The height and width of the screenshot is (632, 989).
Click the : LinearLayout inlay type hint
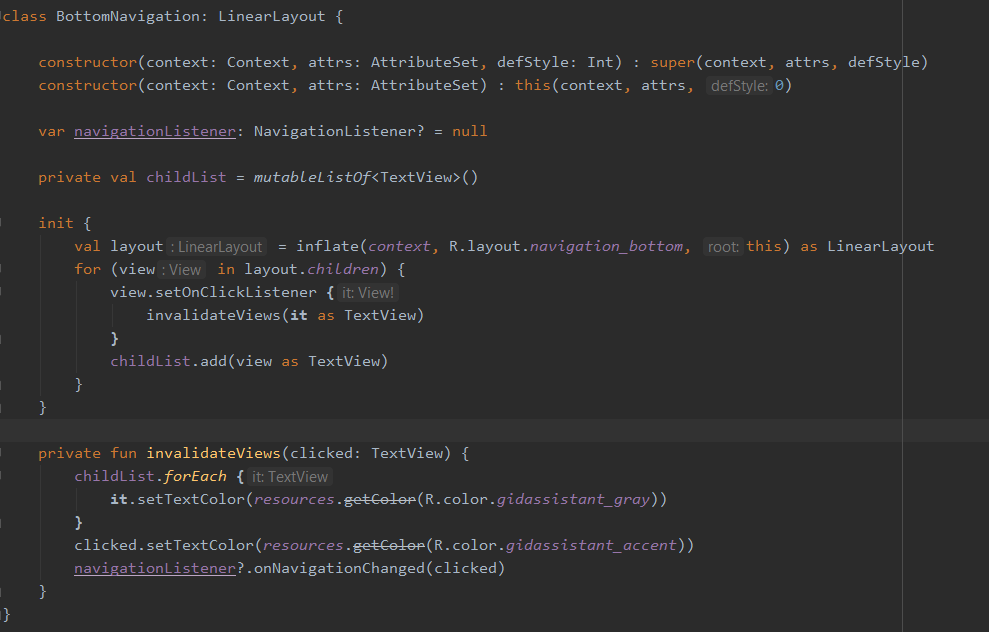point(216,247)
